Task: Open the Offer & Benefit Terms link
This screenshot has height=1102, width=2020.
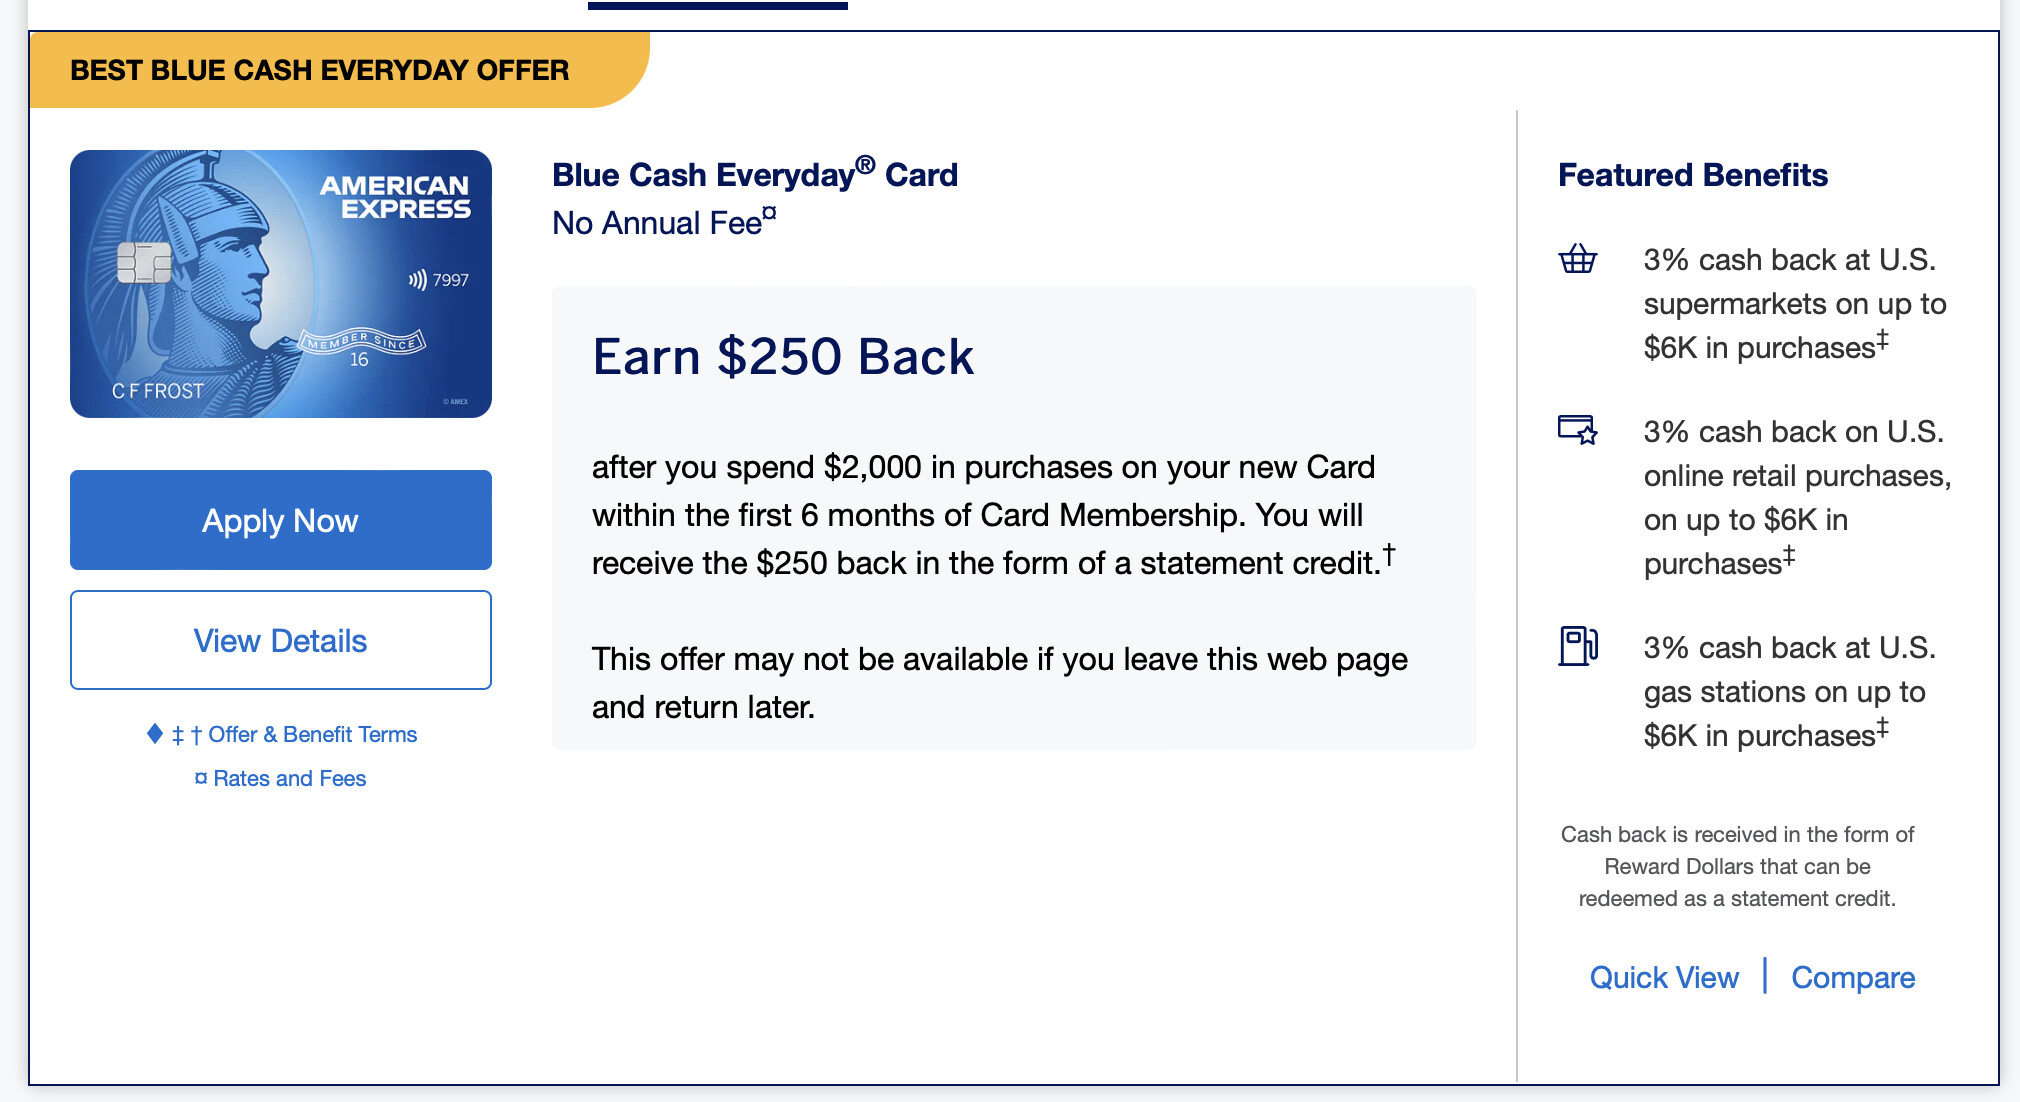Action: point(312,735)
